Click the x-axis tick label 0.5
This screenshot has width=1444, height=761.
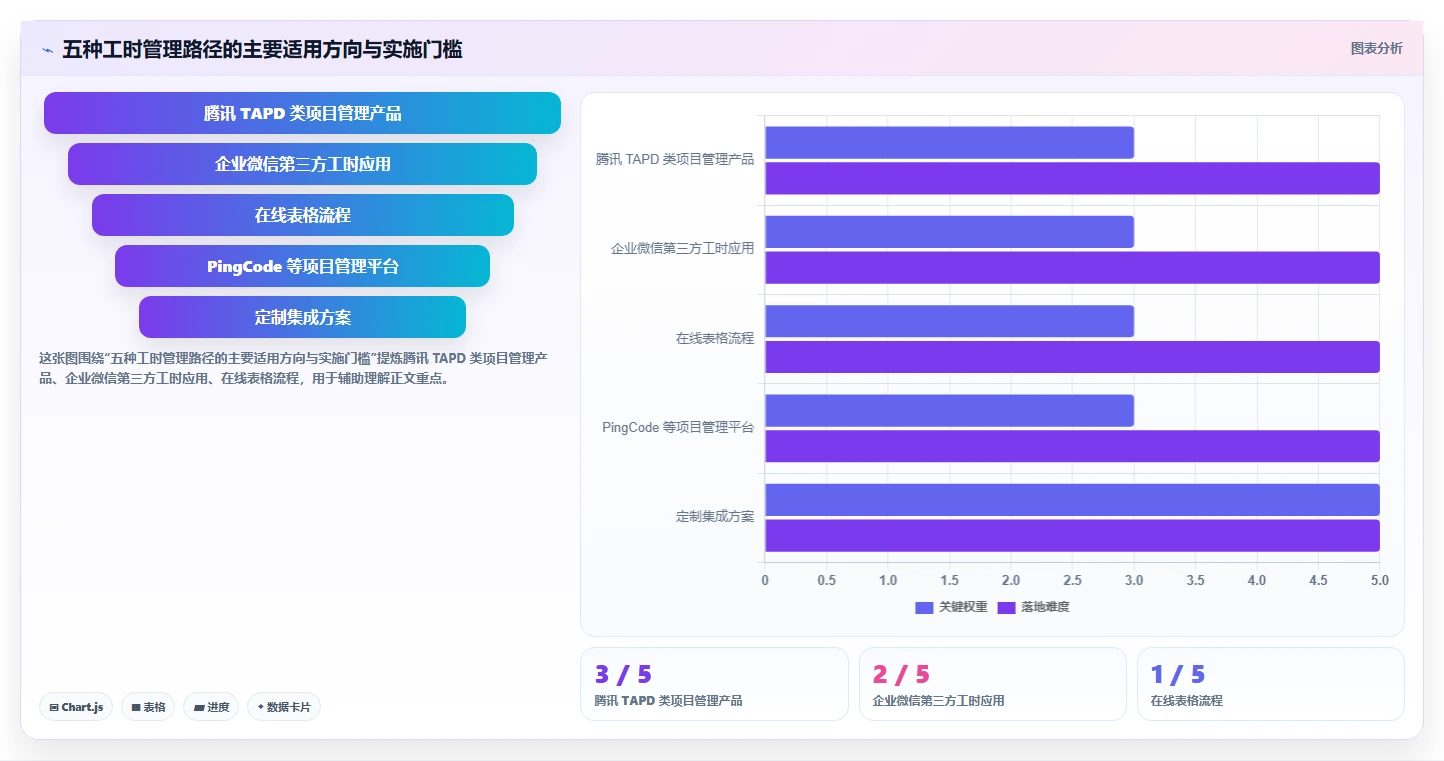(827, 580)
